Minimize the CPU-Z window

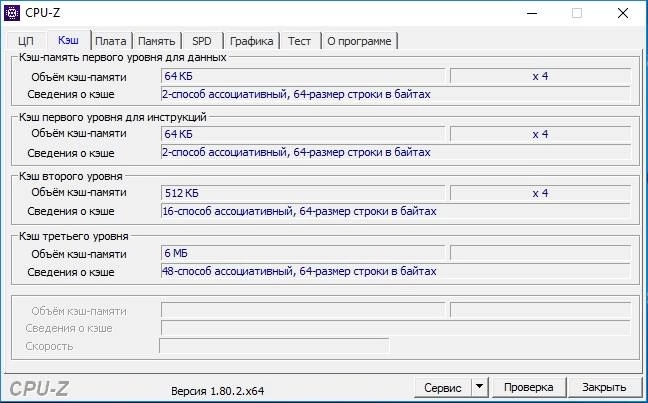[x=532, y=13]
